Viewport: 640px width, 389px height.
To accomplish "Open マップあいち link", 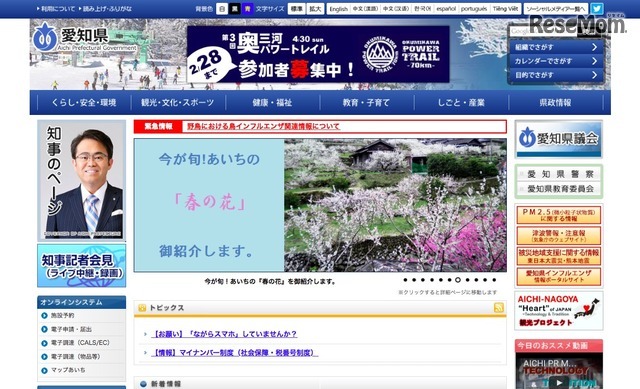I will (x=68, y=370).
